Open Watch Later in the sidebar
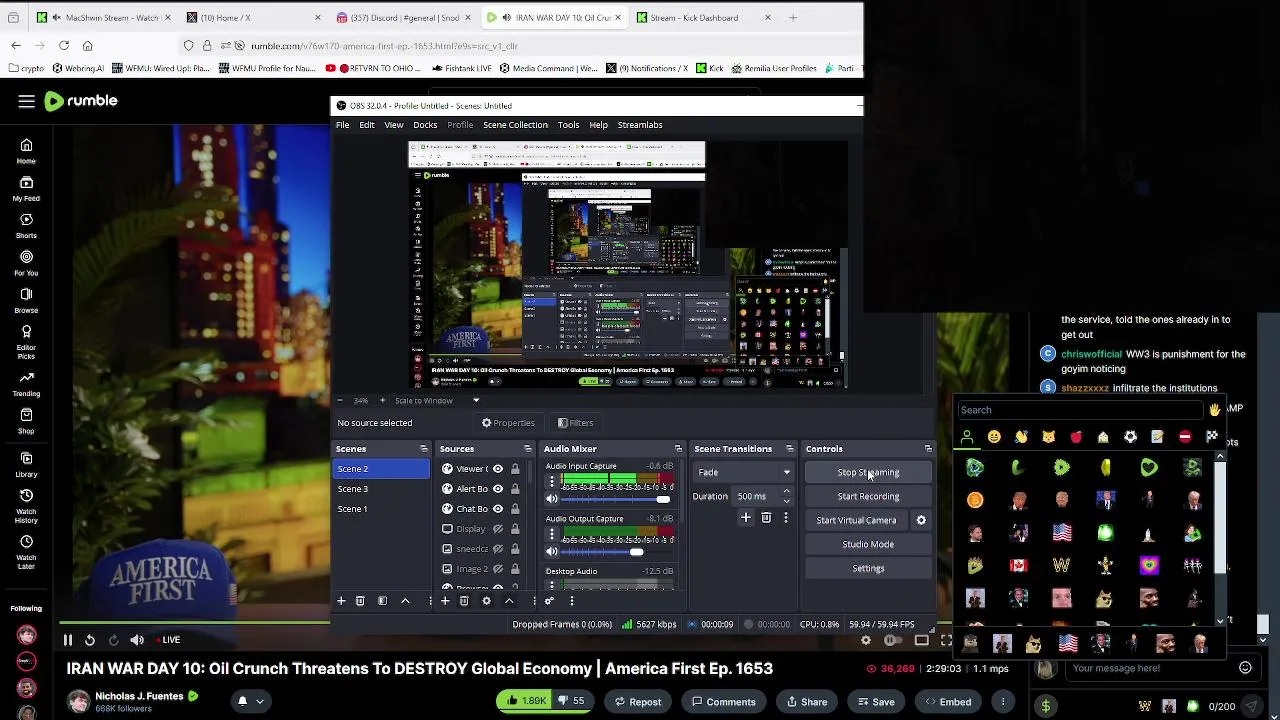 [26, 550]
